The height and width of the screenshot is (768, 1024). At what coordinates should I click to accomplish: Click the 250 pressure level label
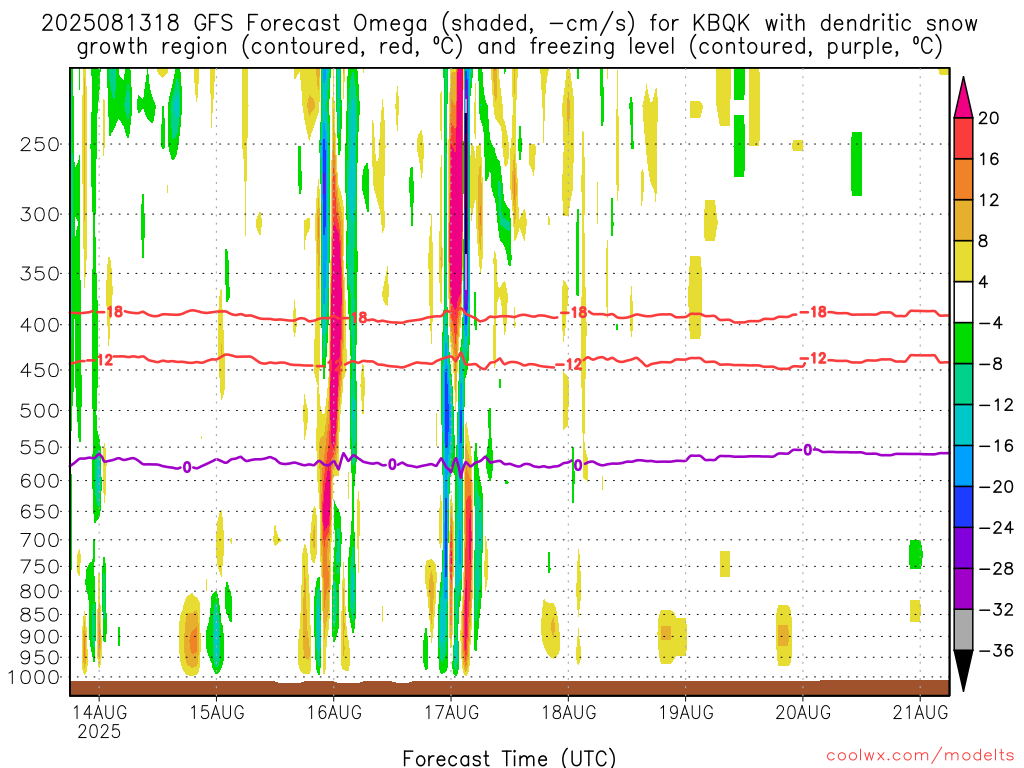pos(39,144)
